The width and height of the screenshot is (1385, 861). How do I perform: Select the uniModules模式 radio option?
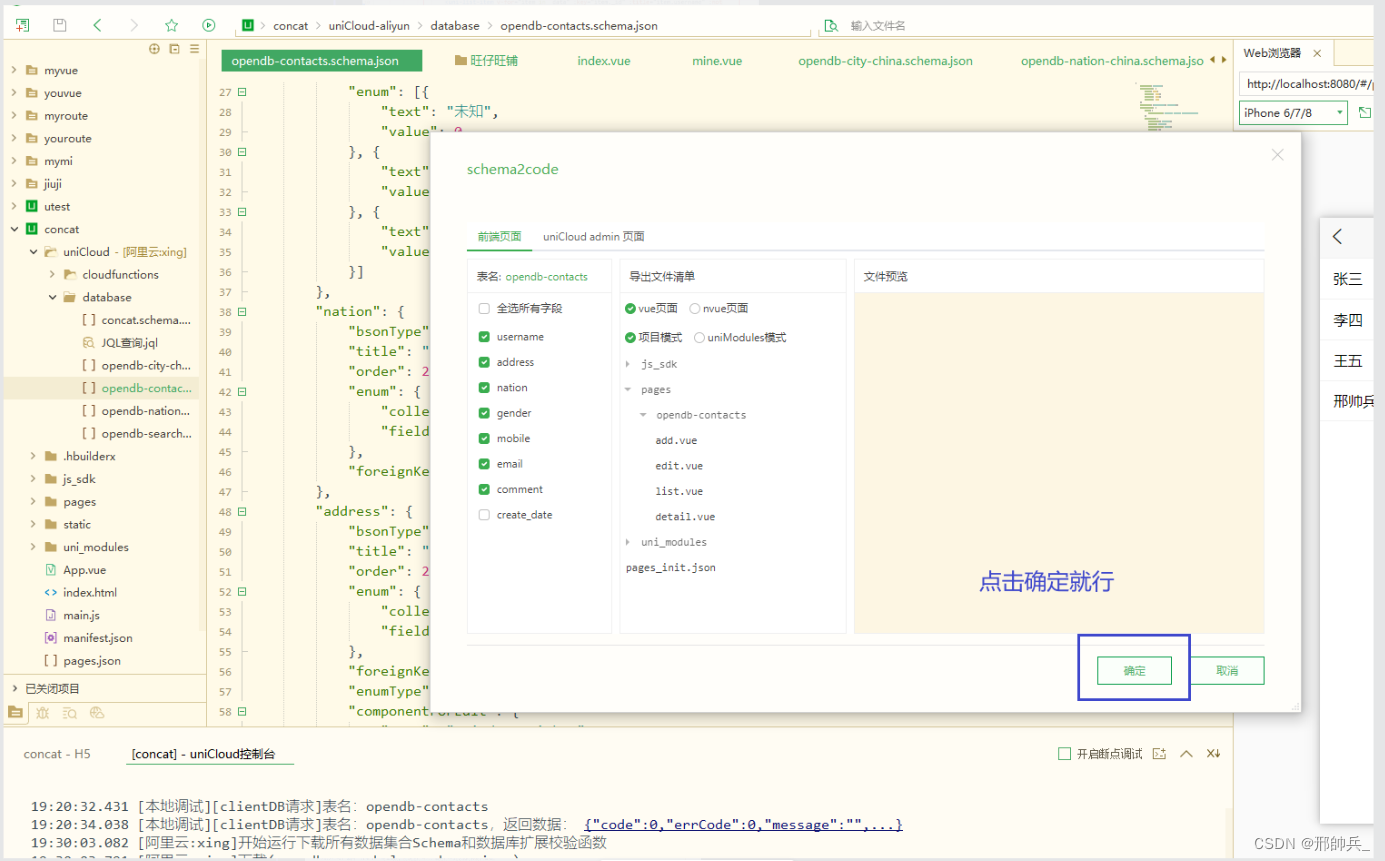(x=699, y=338)
